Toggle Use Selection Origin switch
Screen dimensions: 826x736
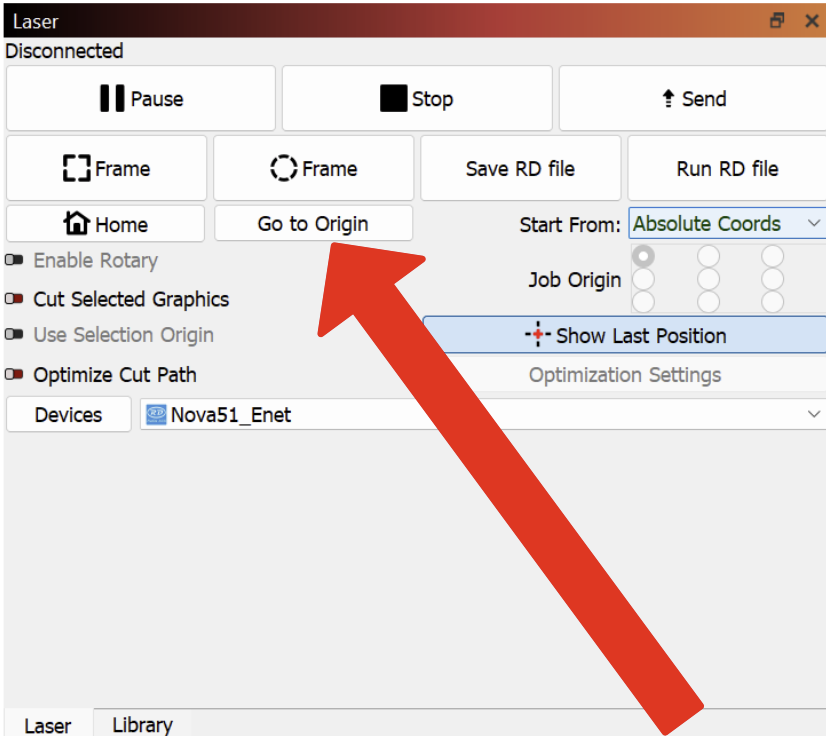pos(14,335)
